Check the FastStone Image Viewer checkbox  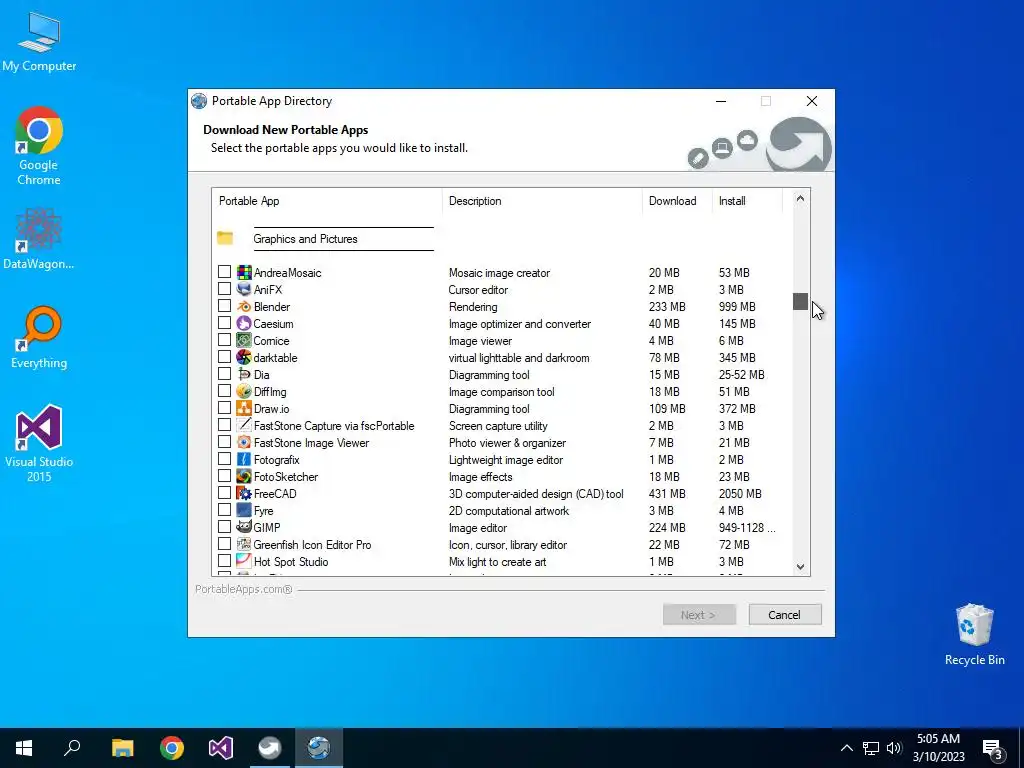(x=225, y=441)
